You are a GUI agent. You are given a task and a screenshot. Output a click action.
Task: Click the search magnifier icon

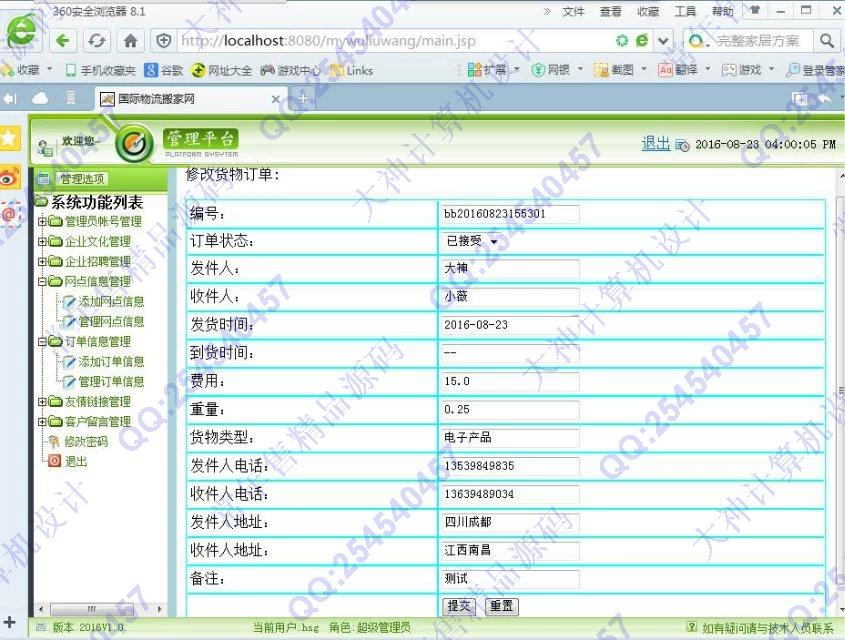(827, 40)
